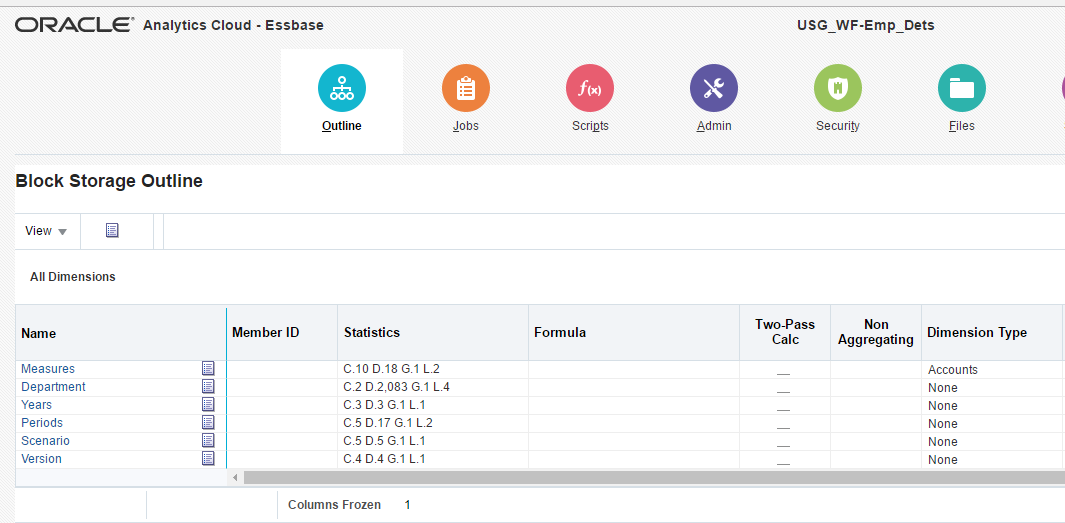Click the member icon in Version row
The height and width of the screenshot is (523, 1065).
tap(208, 459)
